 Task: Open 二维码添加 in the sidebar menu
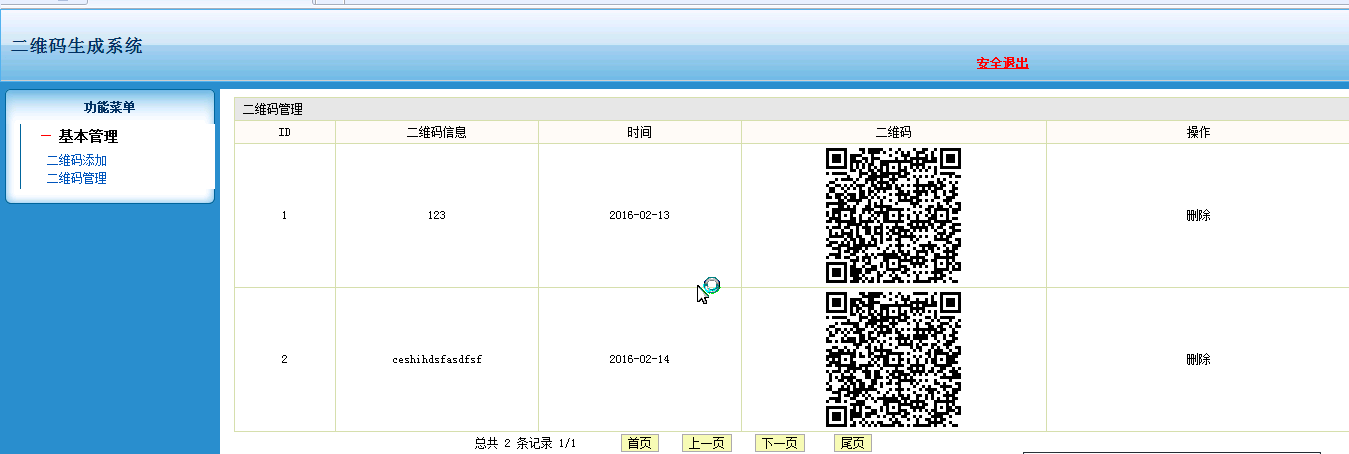(x=77, y=160)
